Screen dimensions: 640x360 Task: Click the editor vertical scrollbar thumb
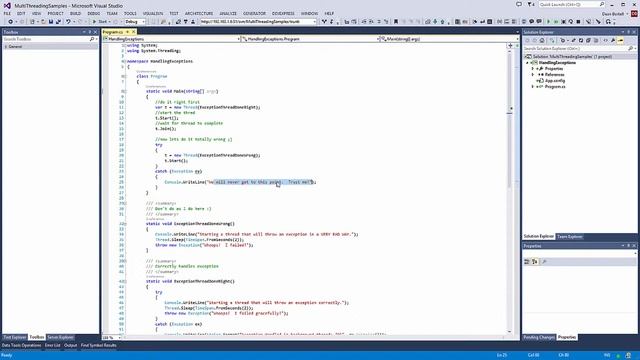pyautogui.click(x=510, y=120)
